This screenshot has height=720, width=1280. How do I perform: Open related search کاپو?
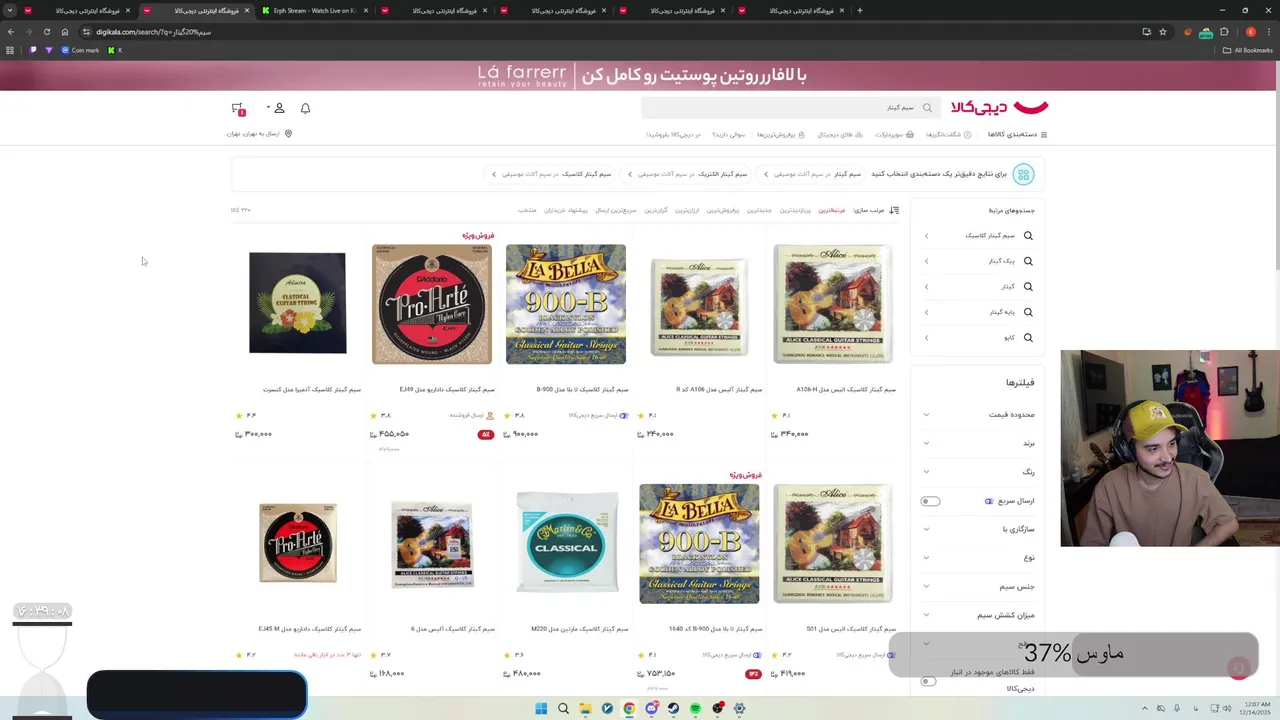coord(979,338)
